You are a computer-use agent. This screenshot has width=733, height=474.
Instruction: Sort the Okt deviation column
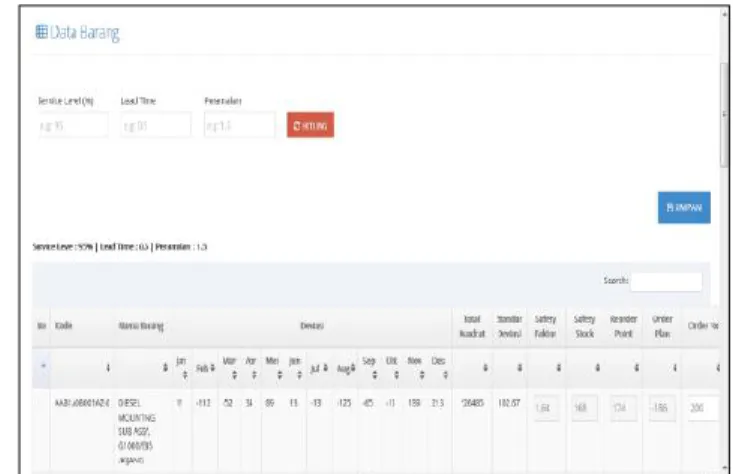tap(396, 375)
